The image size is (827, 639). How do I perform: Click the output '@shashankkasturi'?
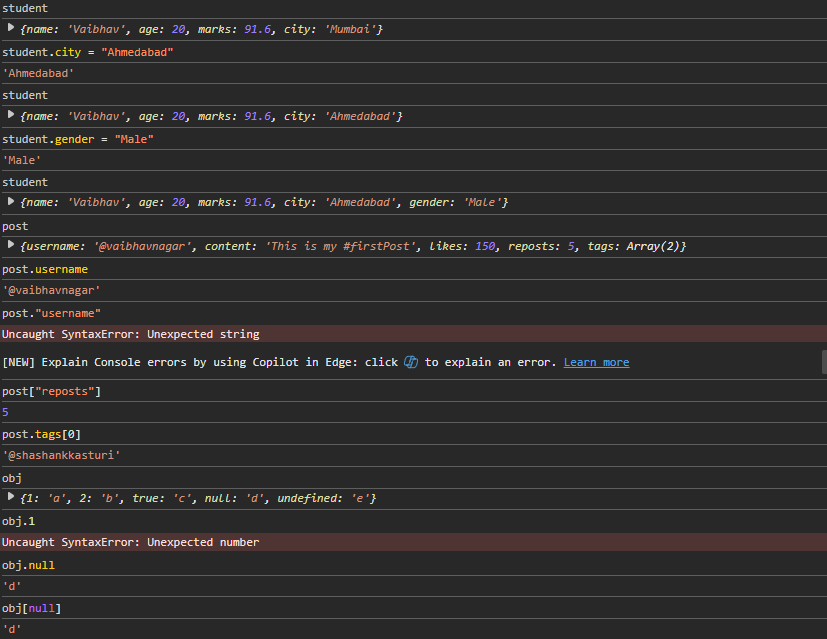(61, 456)
